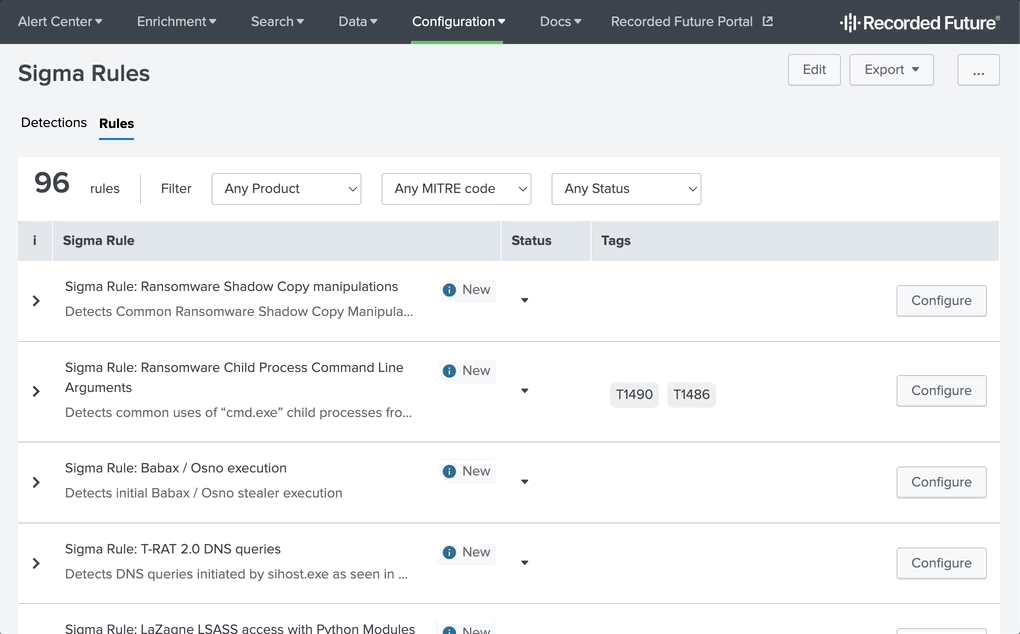Click the Edit button
The width and height of the screenshot is (1020, 634).
point(814,70)
